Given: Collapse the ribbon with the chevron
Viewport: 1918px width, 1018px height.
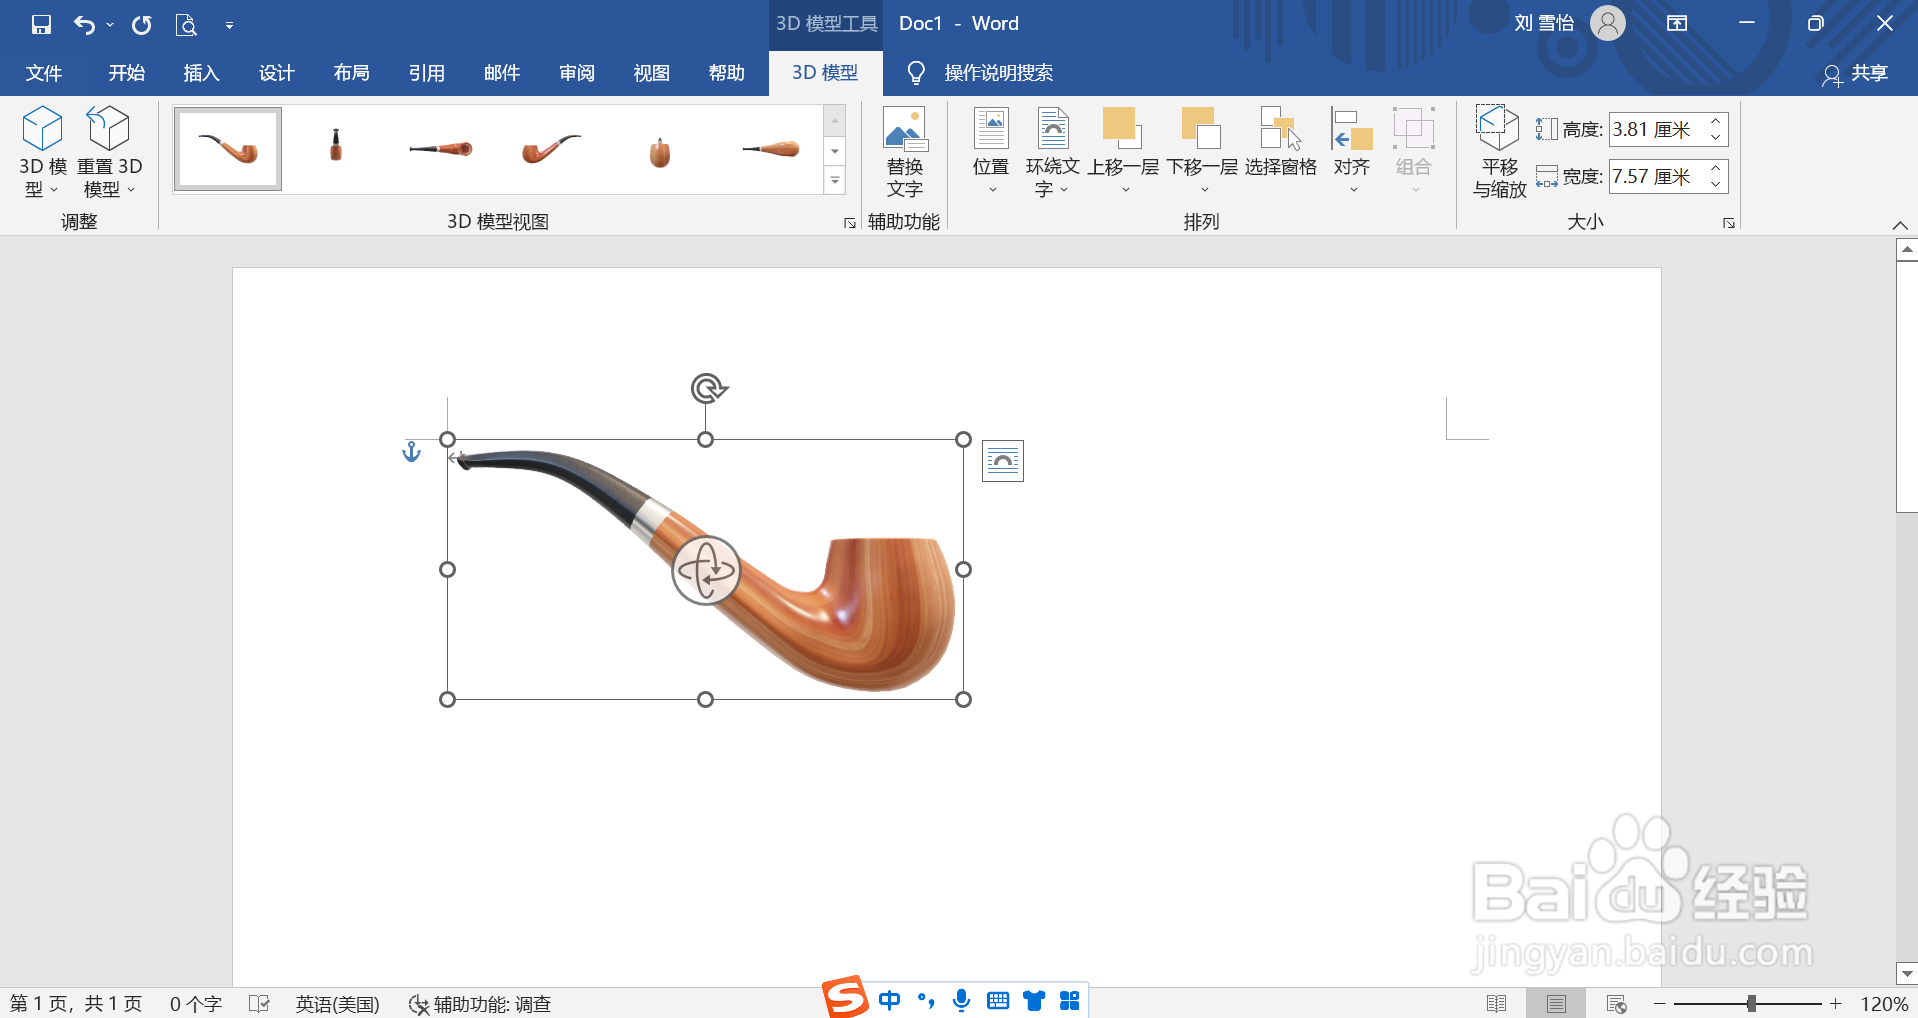Looking at the screenshot, I should 1900,225.
